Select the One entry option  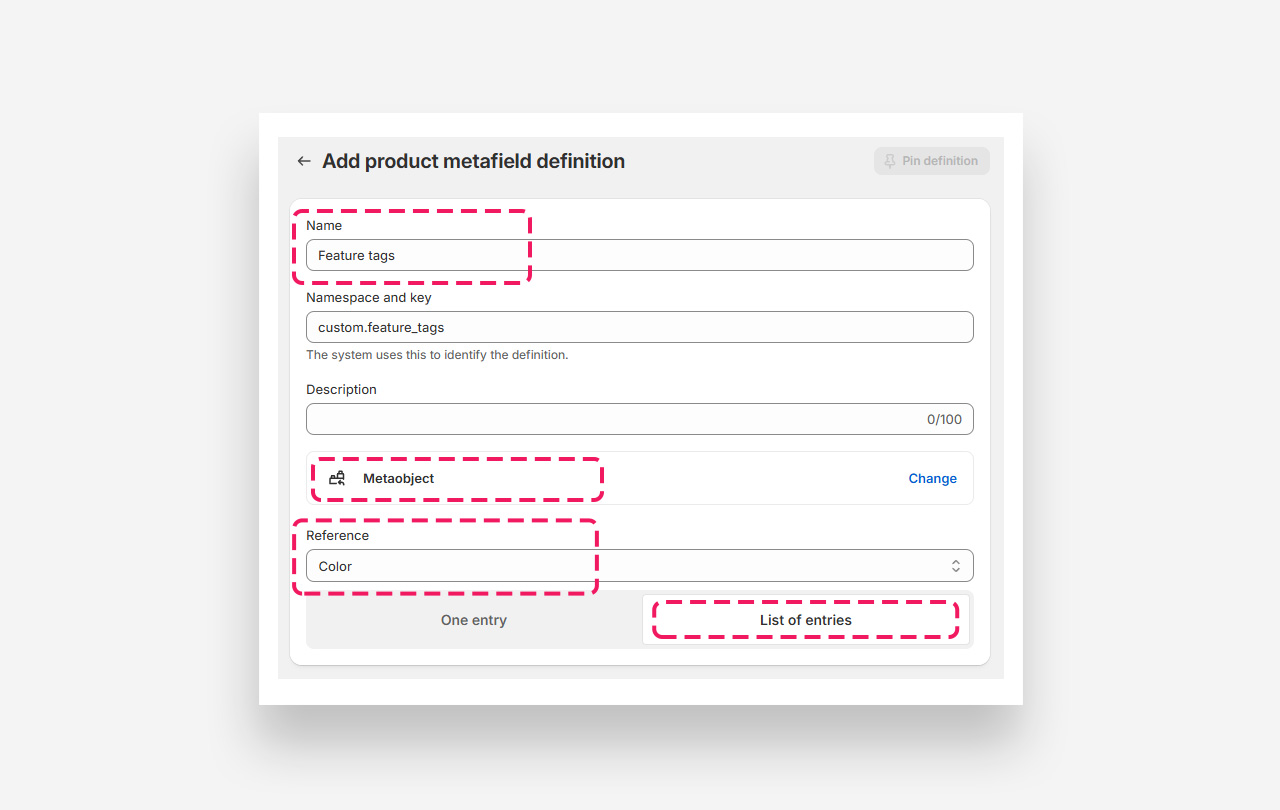click(474, 620)
